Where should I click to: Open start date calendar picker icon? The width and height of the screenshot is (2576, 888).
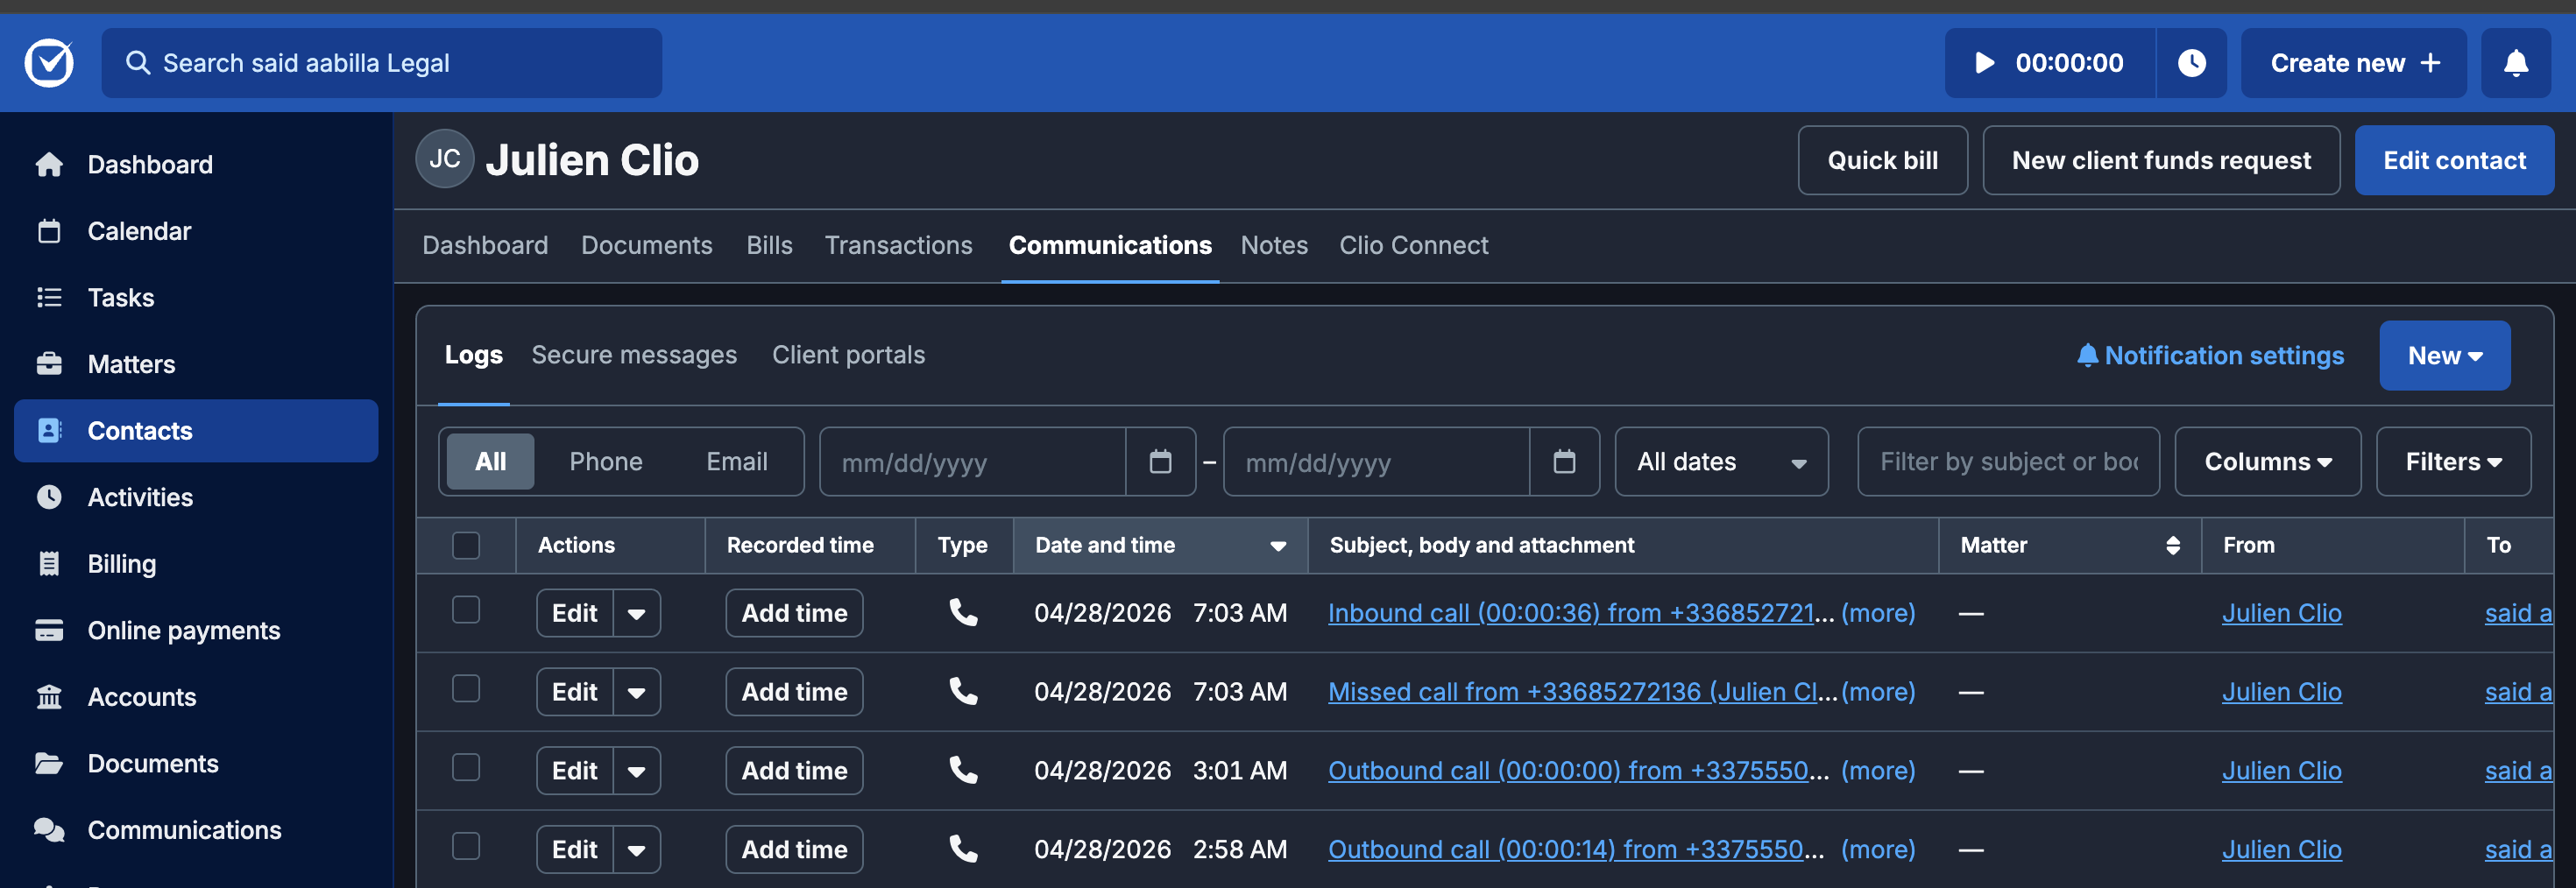(x=1160, y=461)
